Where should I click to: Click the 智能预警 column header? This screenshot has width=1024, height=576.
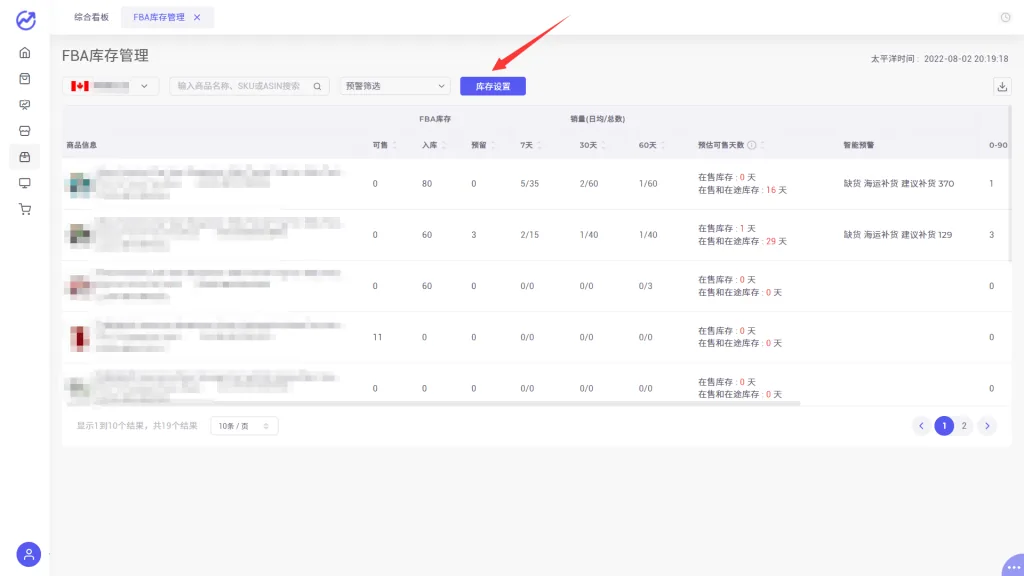click(x=858, y=145)
